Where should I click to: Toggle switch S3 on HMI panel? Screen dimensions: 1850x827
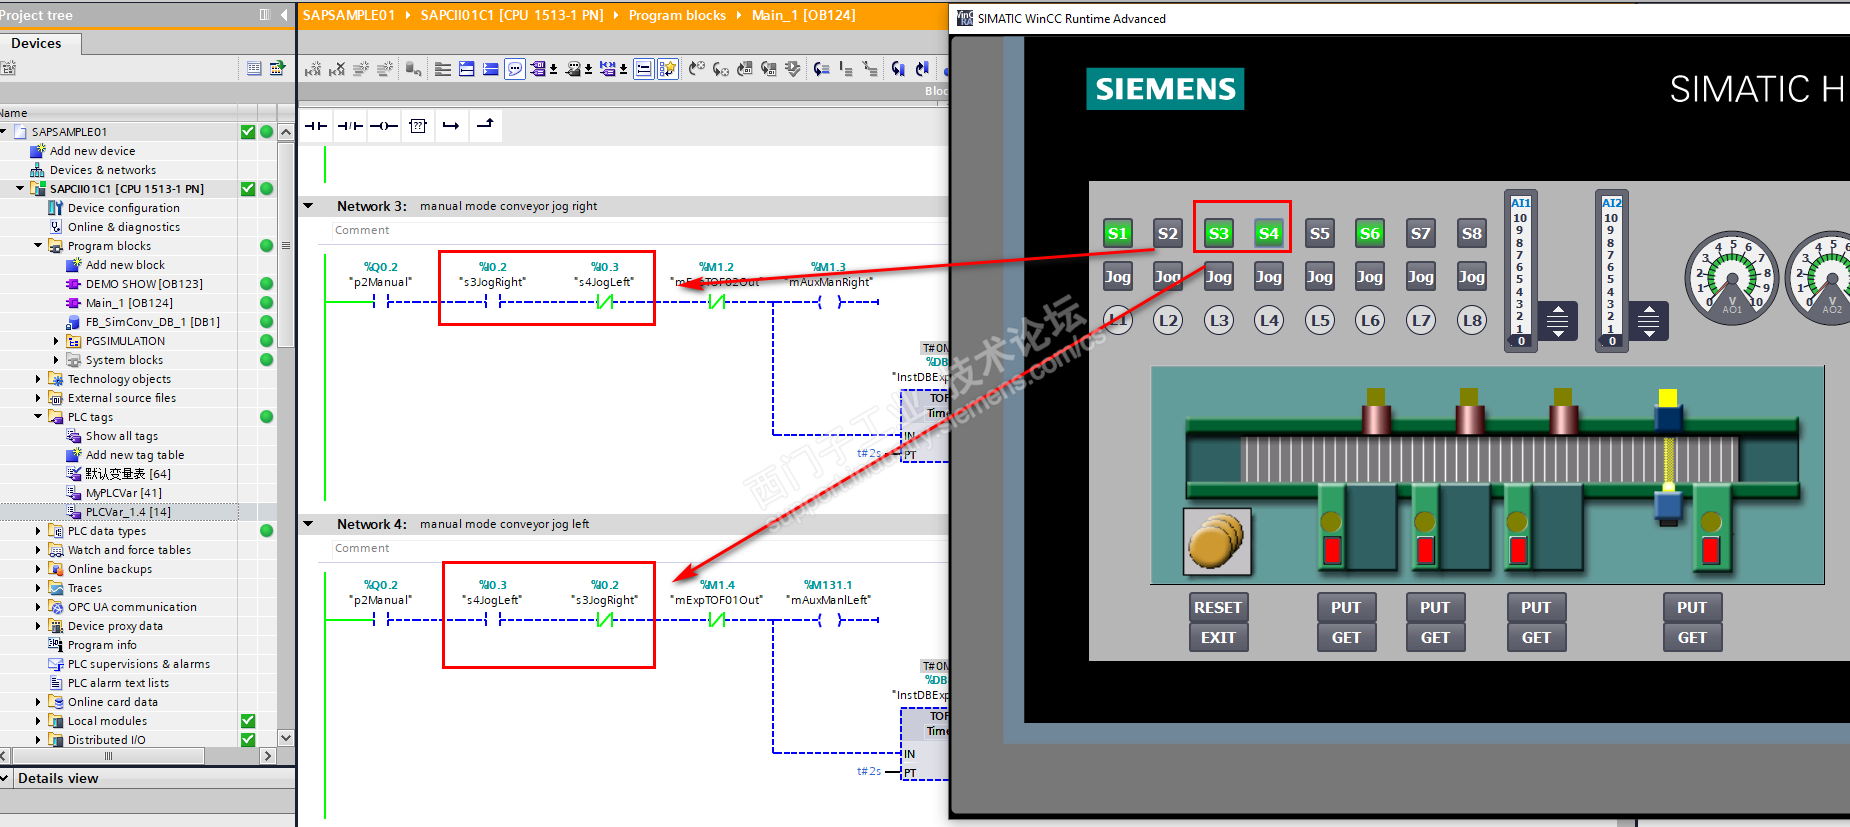1218,234
